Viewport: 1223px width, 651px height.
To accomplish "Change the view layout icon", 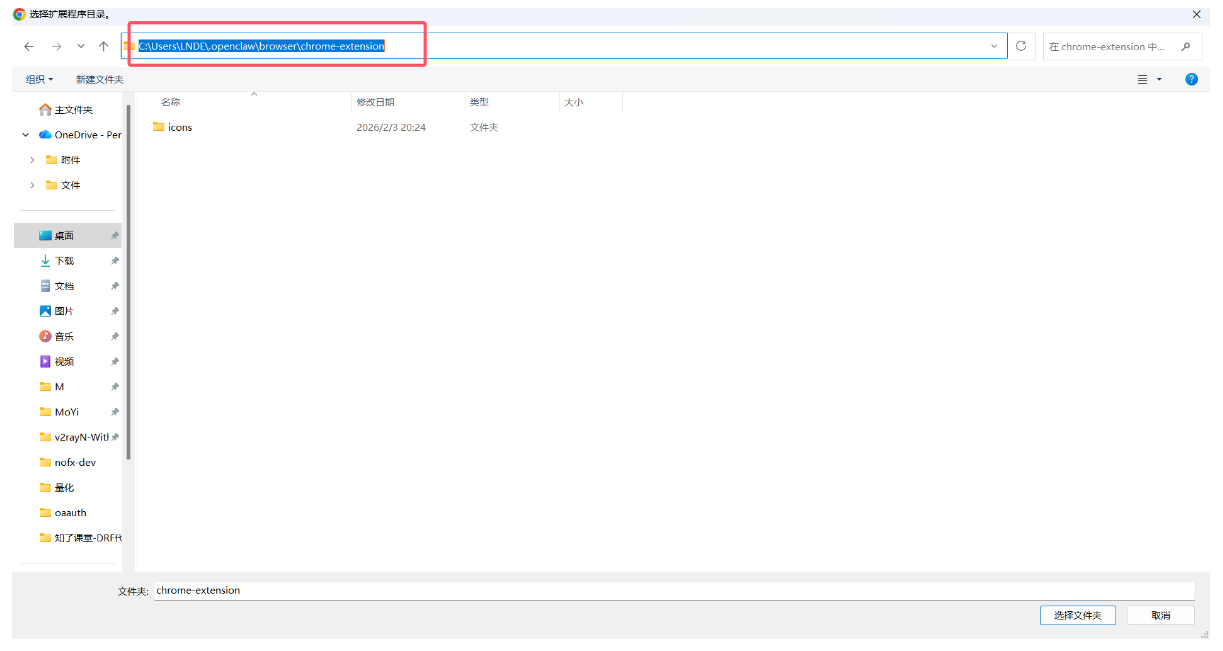I will (x=1142, y=79).
